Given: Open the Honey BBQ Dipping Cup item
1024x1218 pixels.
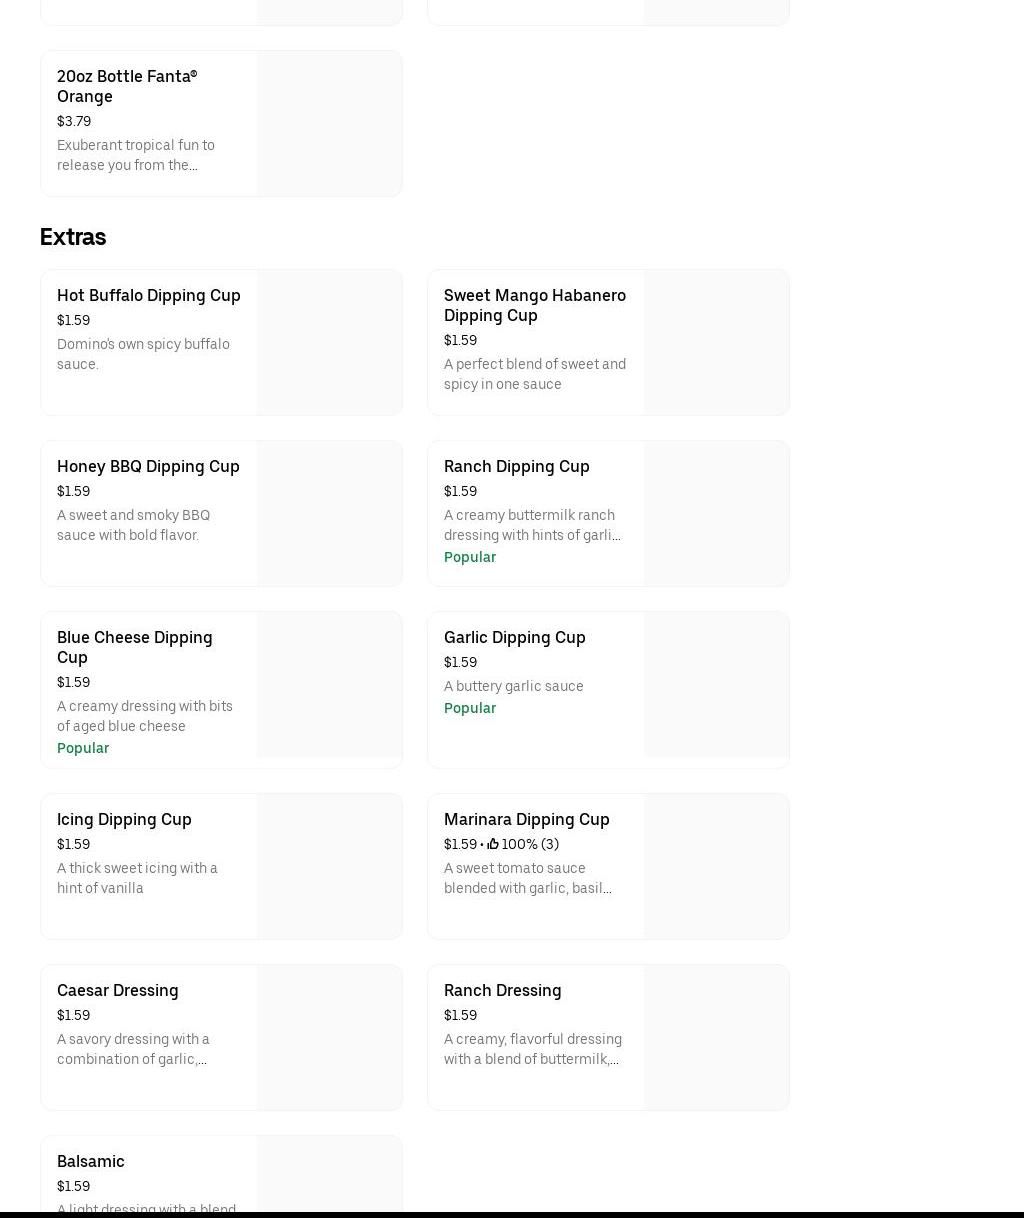Looking at the screenshot, I should (x=148, y=466).
